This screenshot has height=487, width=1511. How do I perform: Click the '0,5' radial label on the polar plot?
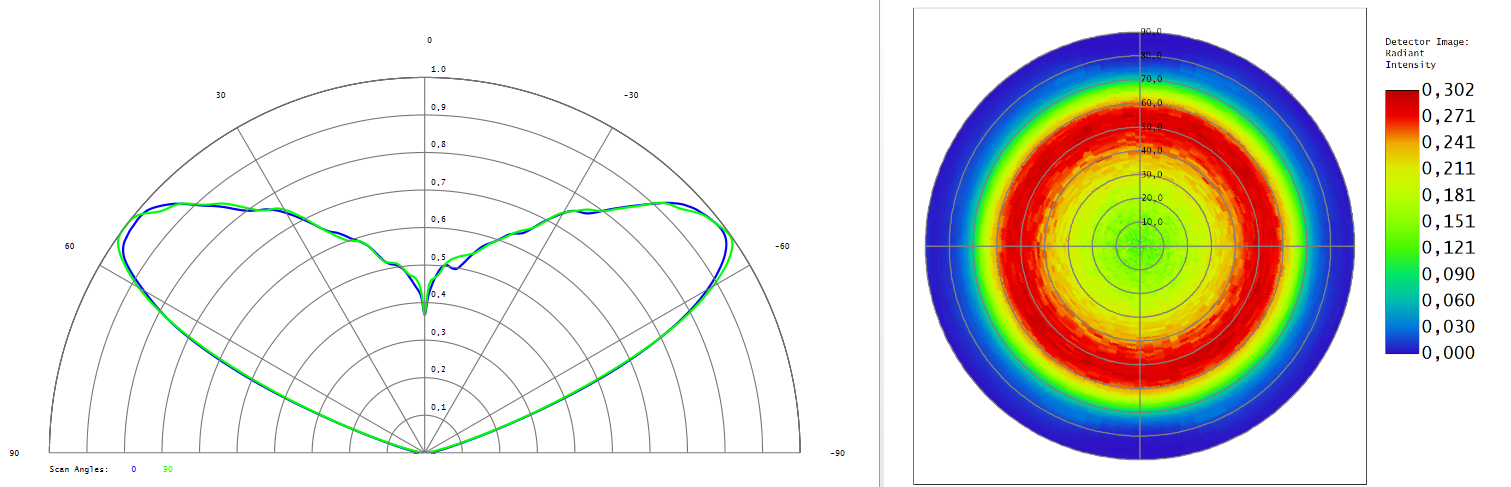click(438, 257)
